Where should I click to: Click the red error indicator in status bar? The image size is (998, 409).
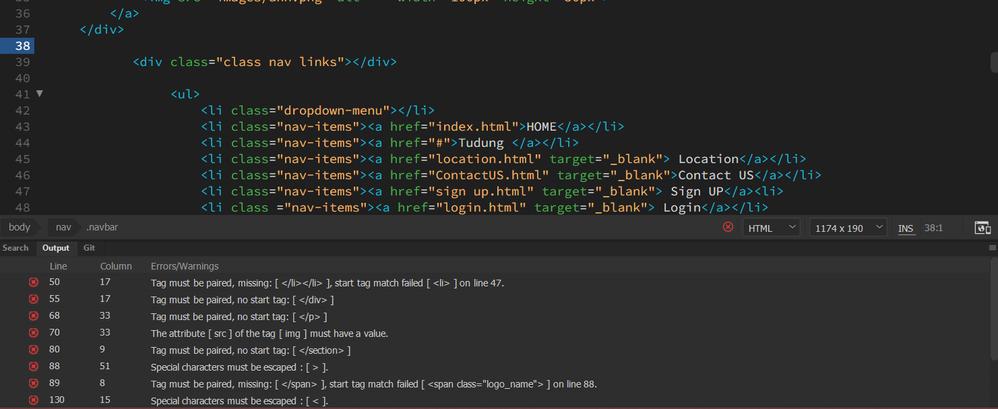coord(728,227)
